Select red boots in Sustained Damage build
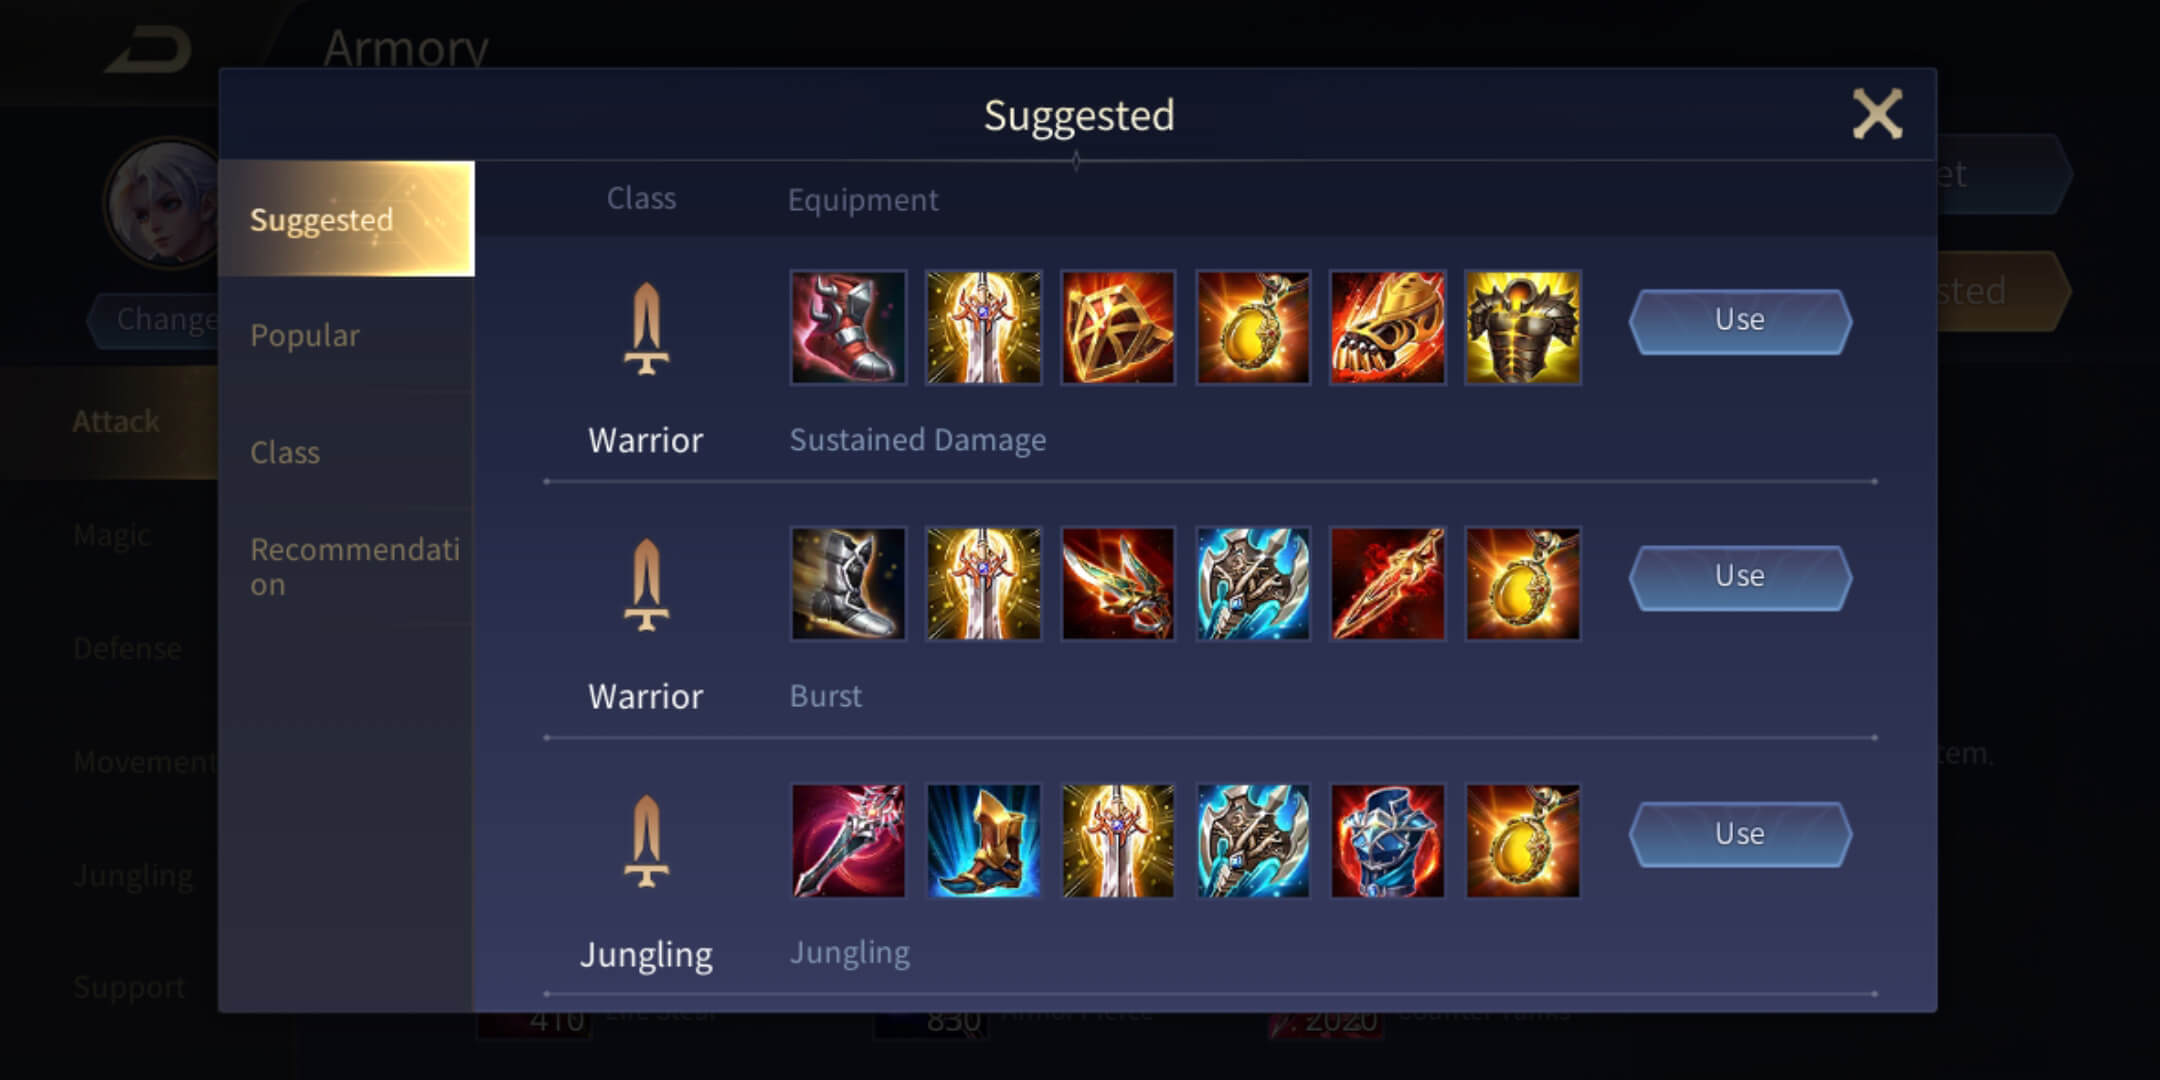2160x1080 pixels. [x=848, y=327]
